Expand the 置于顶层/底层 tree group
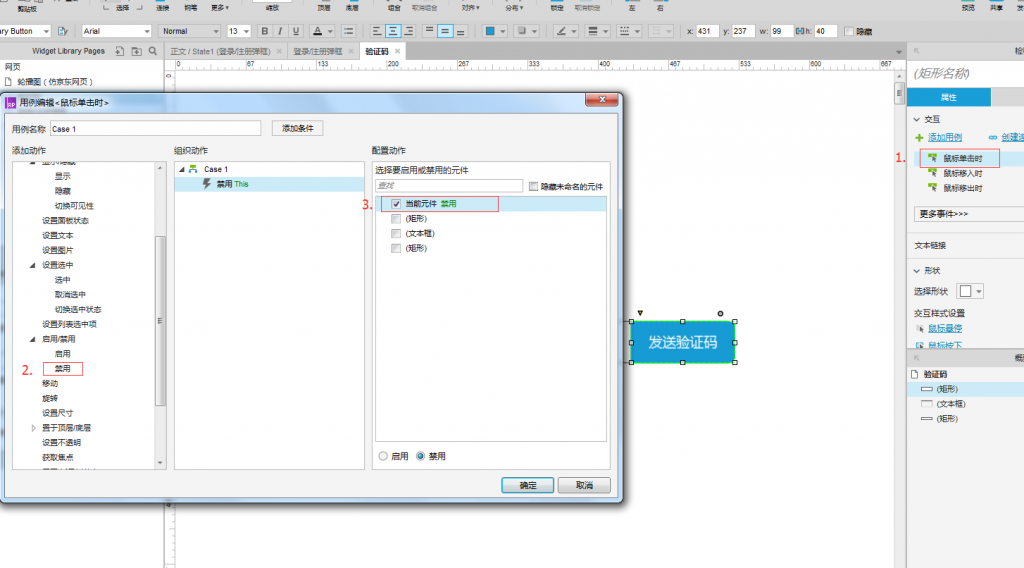 [x=33, y=428]
